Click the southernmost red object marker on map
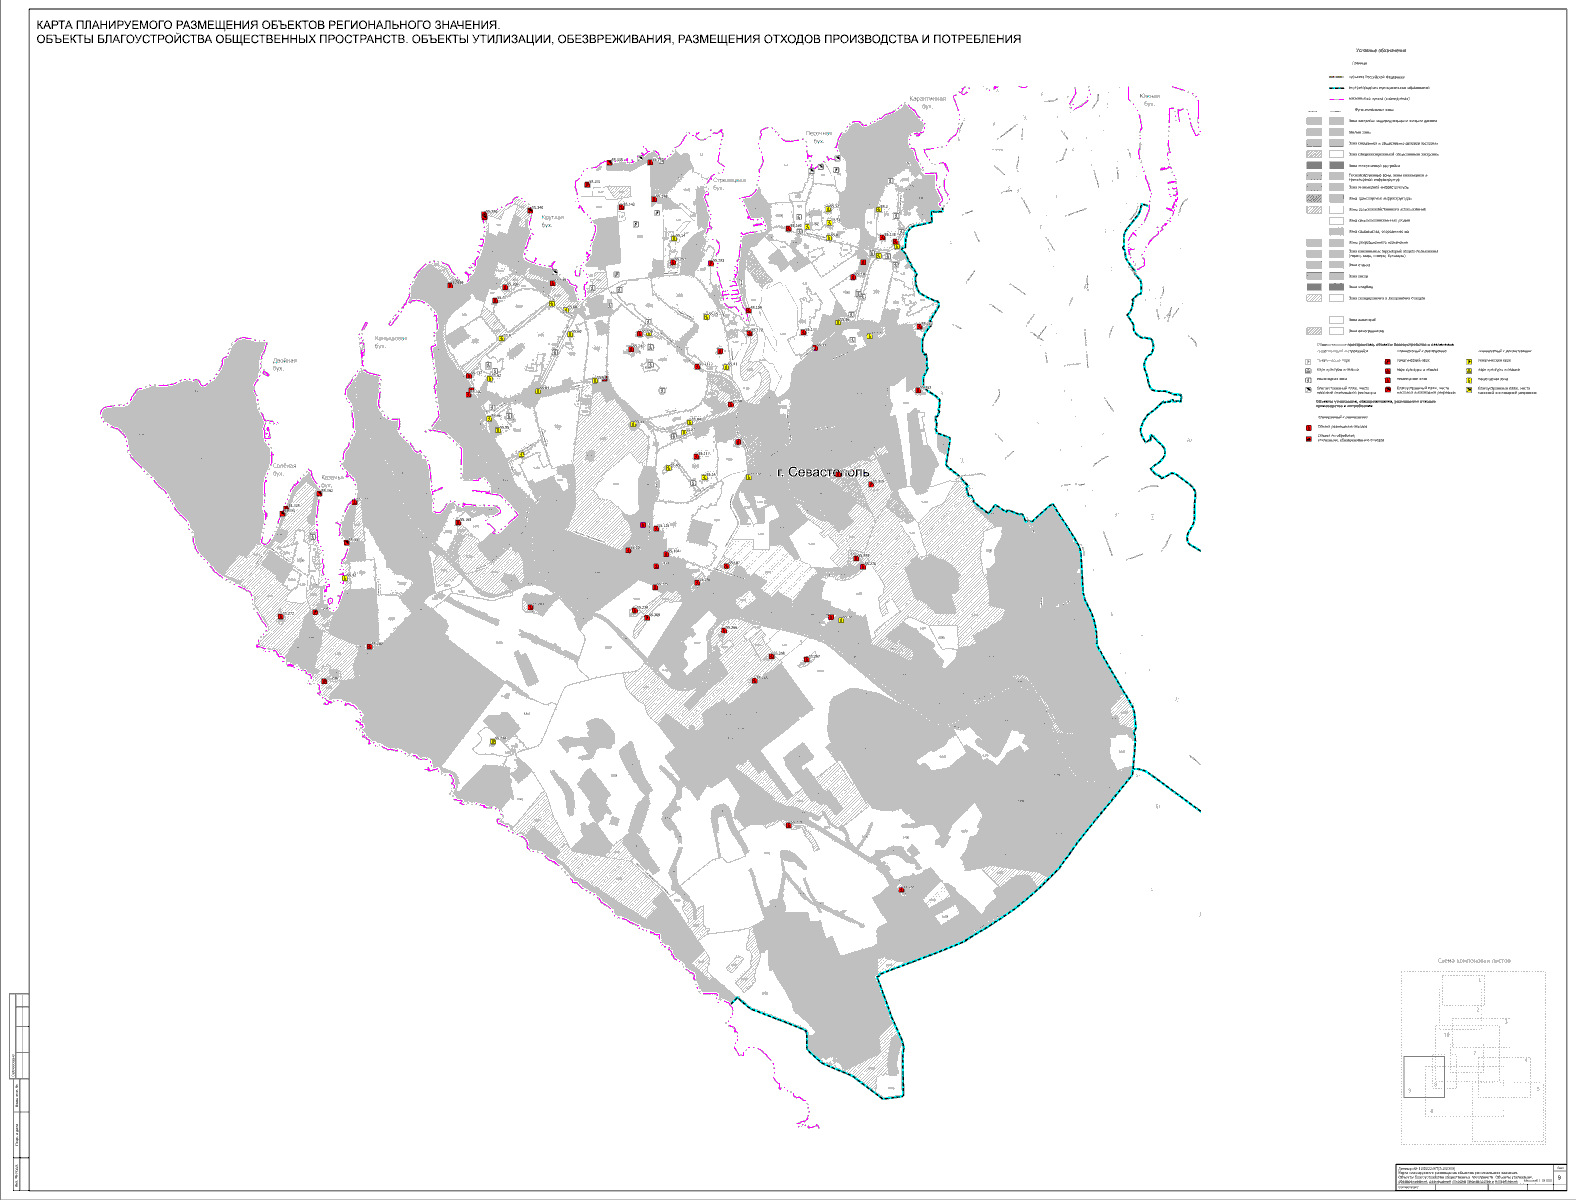Screen dimensions: 1576x1200 (x=902, y=889)
